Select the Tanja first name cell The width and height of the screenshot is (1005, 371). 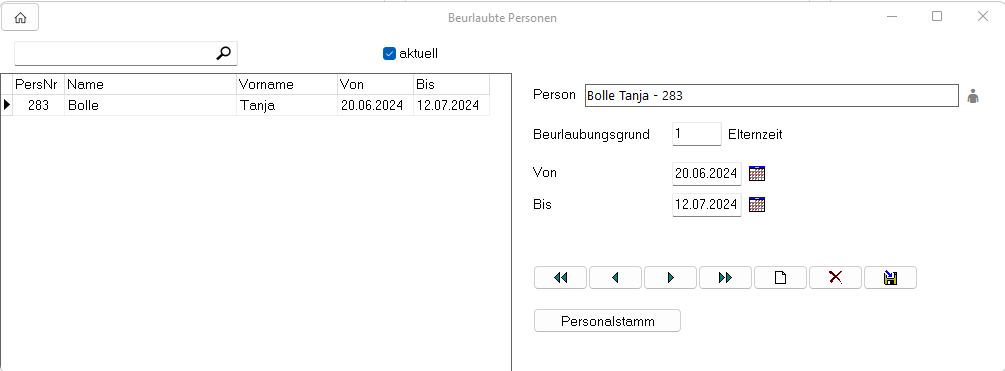[287, 105]
